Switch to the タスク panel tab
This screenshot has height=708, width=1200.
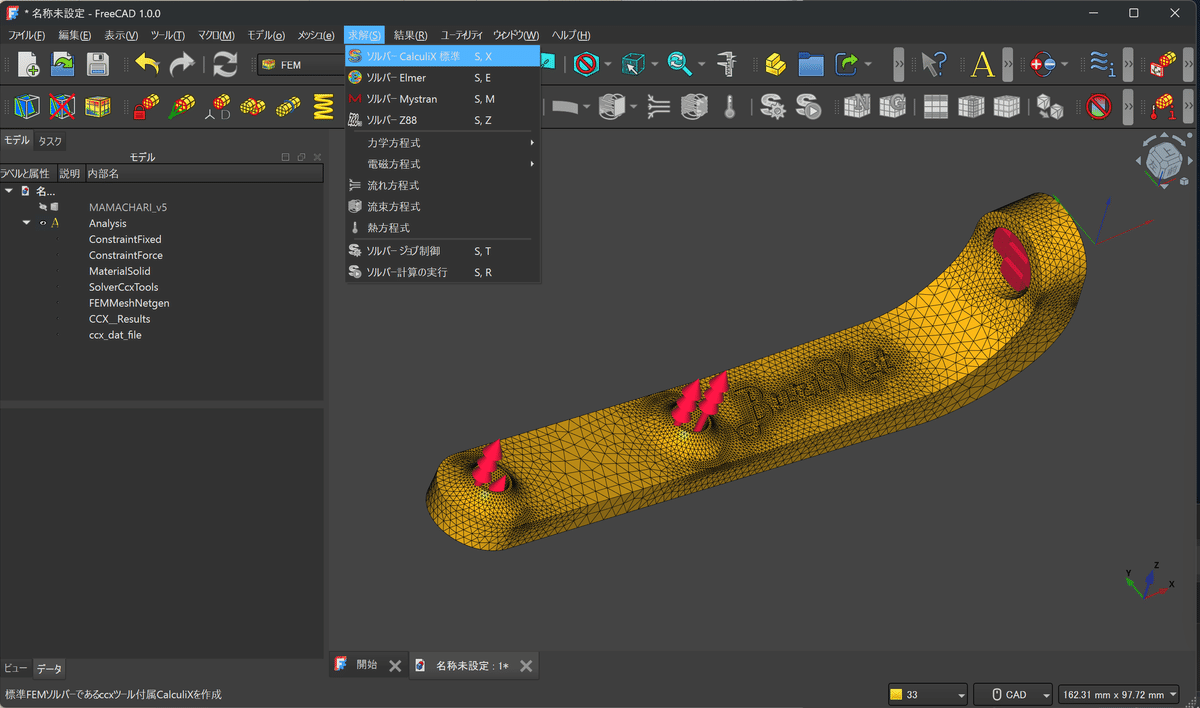click(50, 141)
